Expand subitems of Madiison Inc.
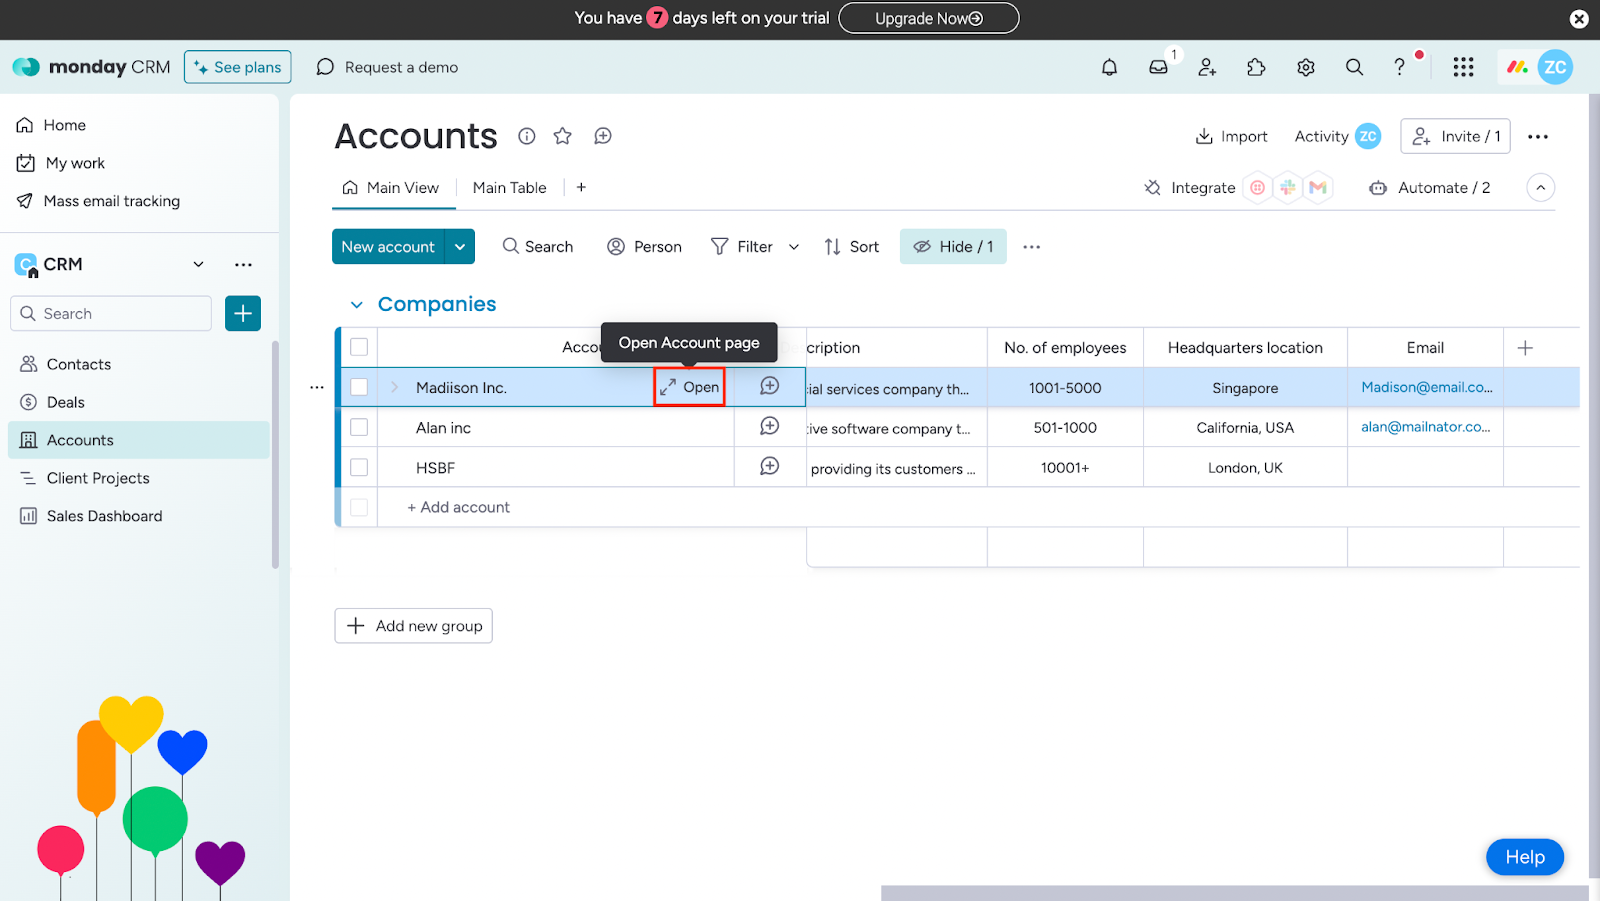 [x=394, y=387]
